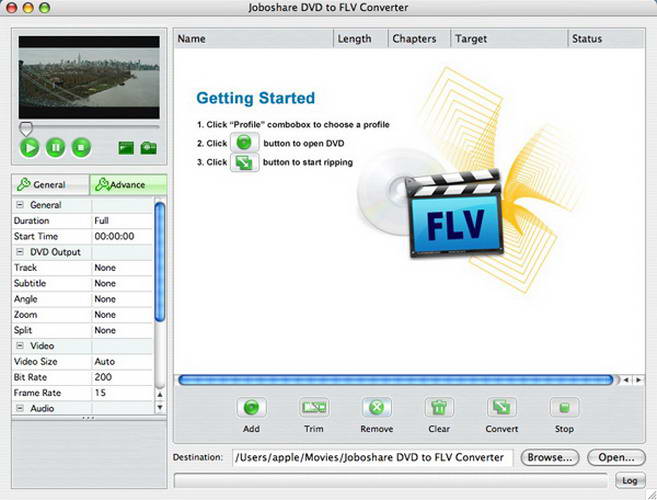This screenshot has width=657, height=500.
Task: Open the Angle value None
Action: 122,299
